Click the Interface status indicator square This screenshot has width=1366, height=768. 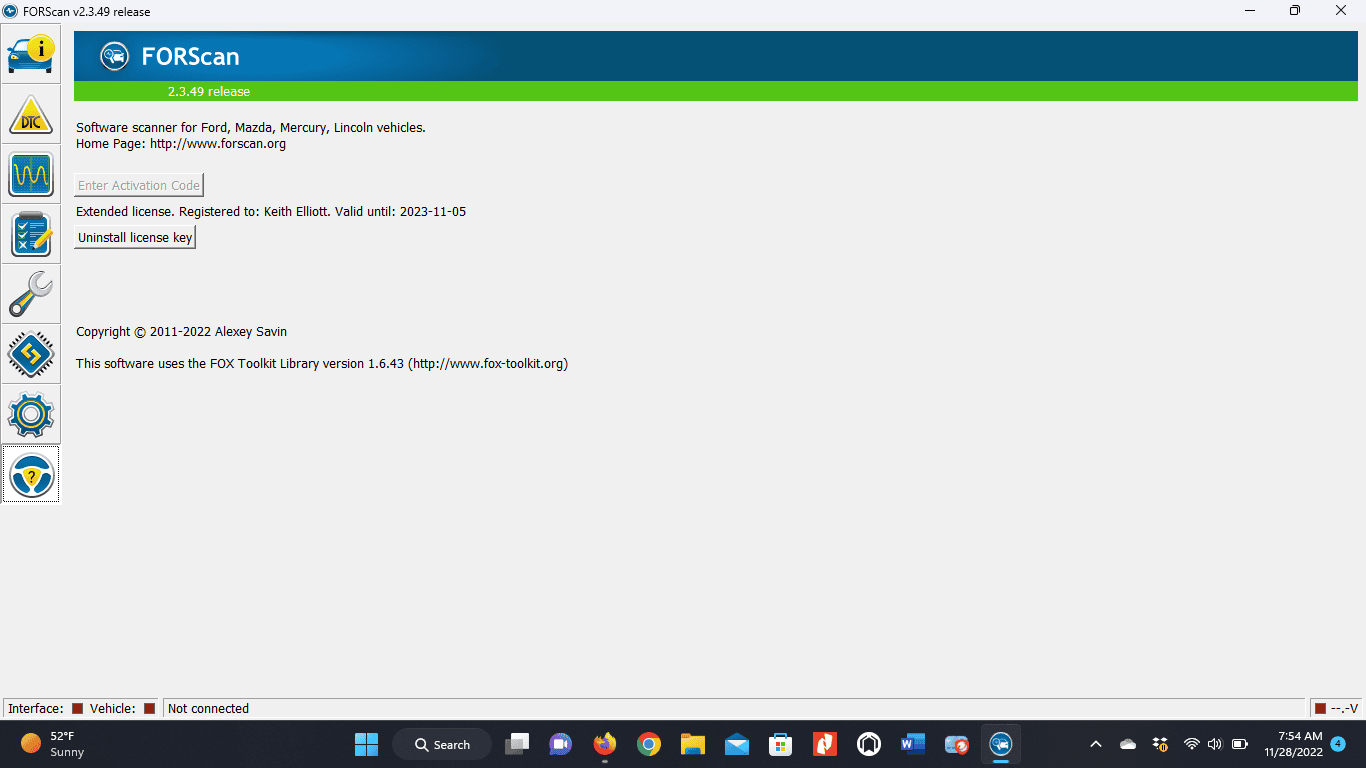[x=77, y=709]
